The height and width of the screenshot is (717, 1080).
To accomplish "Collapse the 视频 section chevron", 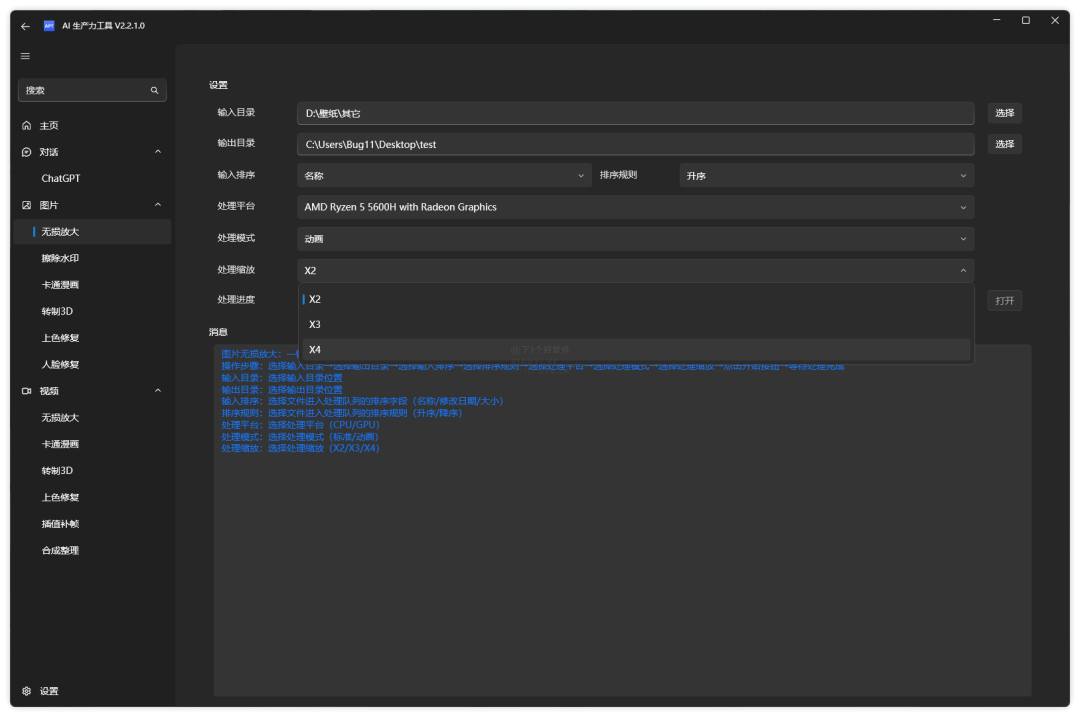I will point(158,391).
